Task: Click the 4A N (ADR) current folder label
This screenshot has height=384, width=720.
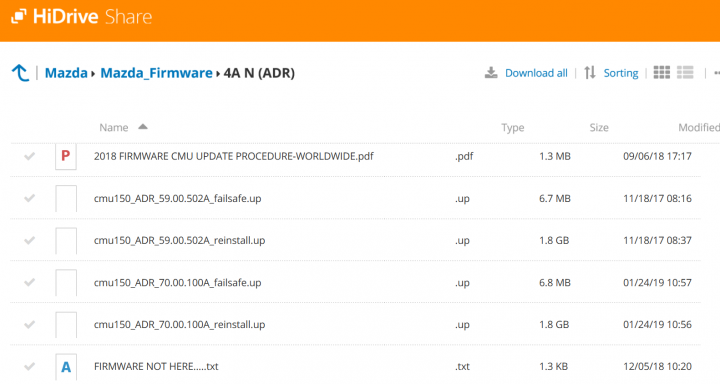Action: (259, 73)
